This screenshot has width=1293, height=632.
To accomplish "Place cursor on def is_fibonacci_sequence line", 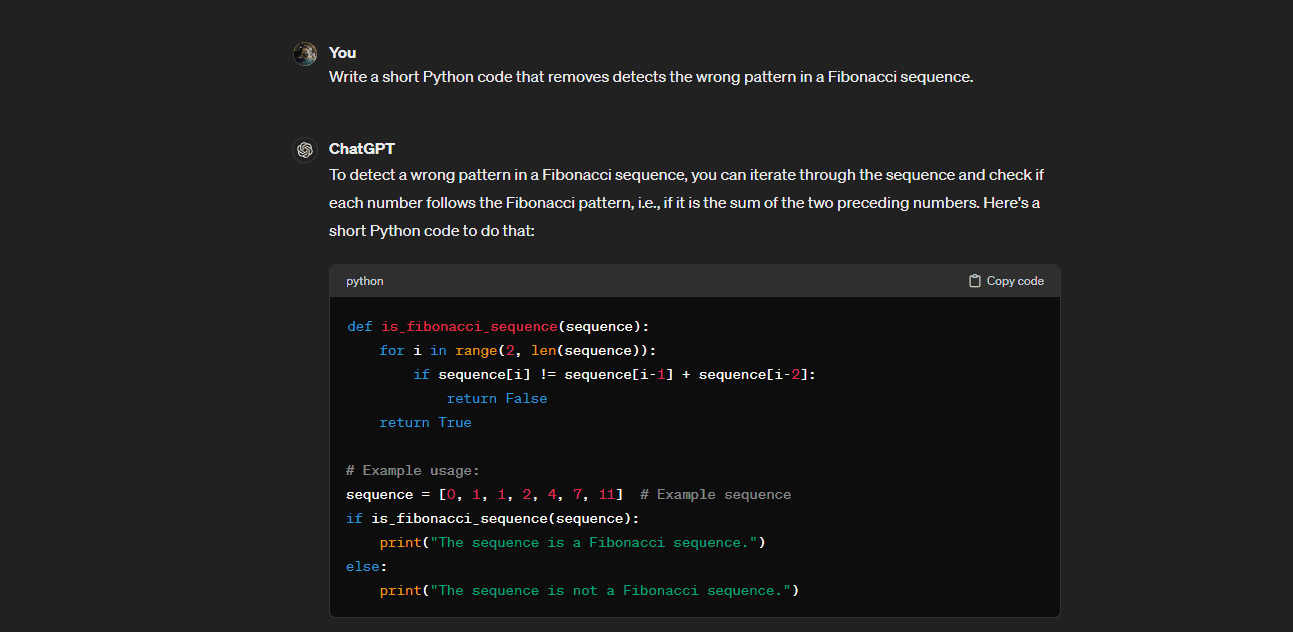I will 499,326.
